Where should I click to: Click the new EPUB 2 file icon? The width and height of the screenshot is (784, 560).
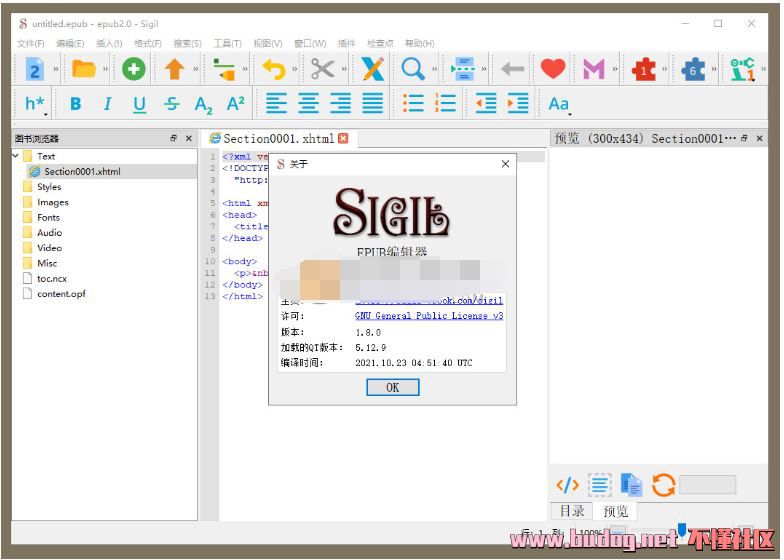[34, 69]
